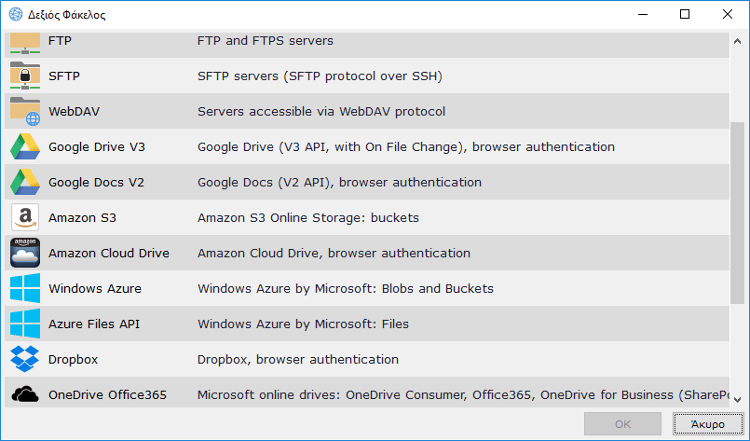This screenshot has height=441, width=750.
Task: Click 'Amazon Cloud Drive, browser authentication' text
Action: point(334,253)
